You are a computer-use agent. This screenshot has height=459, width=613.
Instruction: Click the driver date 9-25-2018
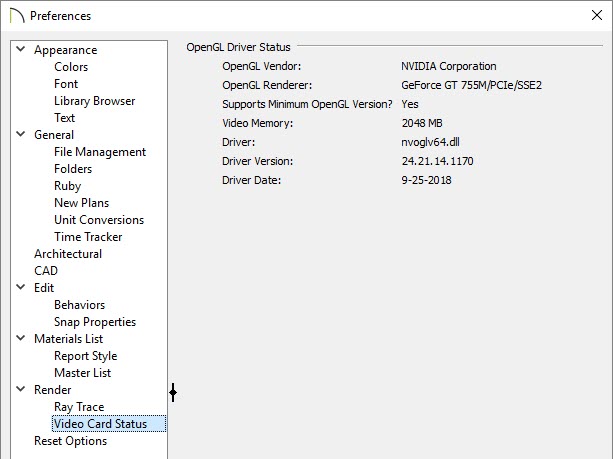[427, 180]
